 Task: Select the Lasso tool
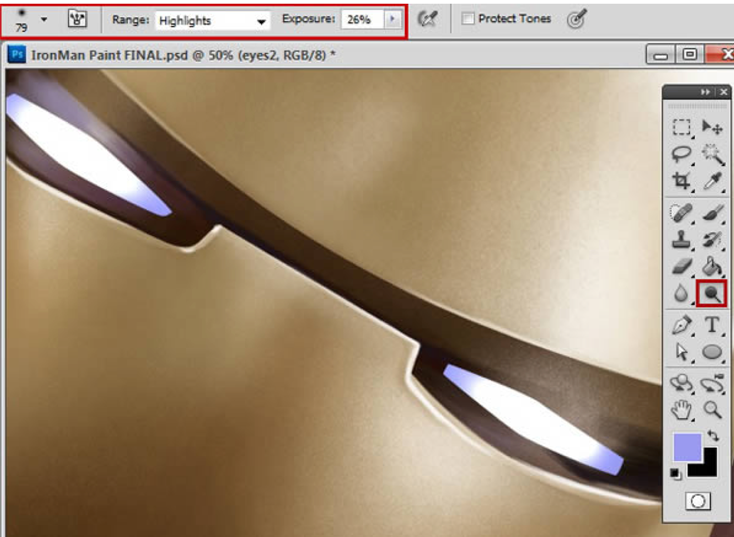tap(682, 154)
